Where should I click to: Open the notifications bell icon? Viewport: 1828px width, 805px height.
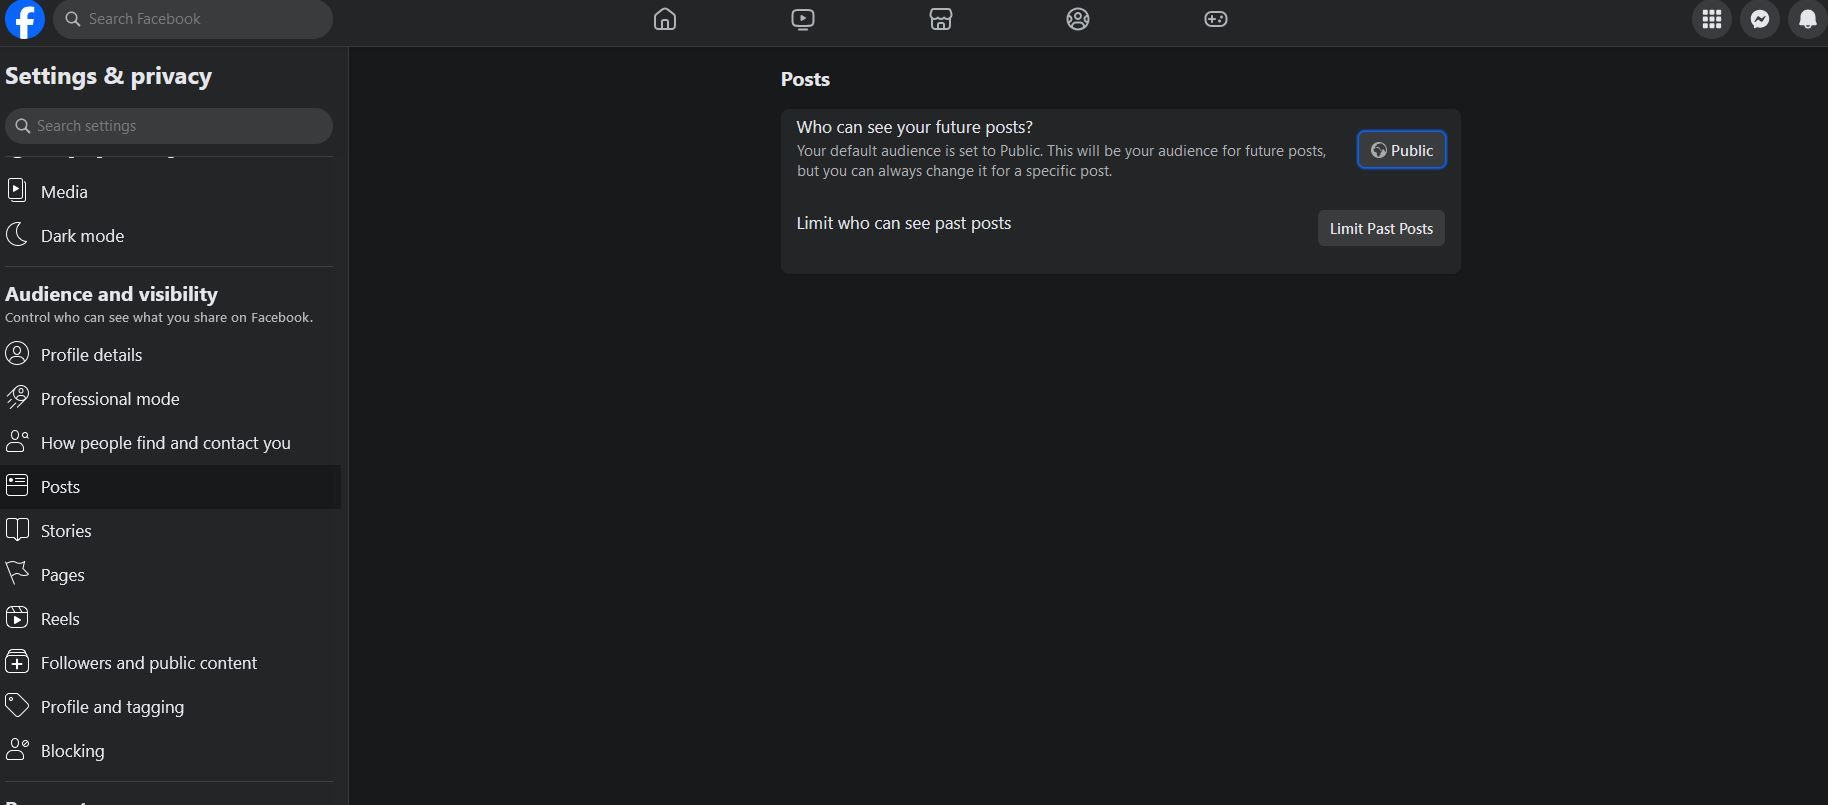coord(1808,19)
